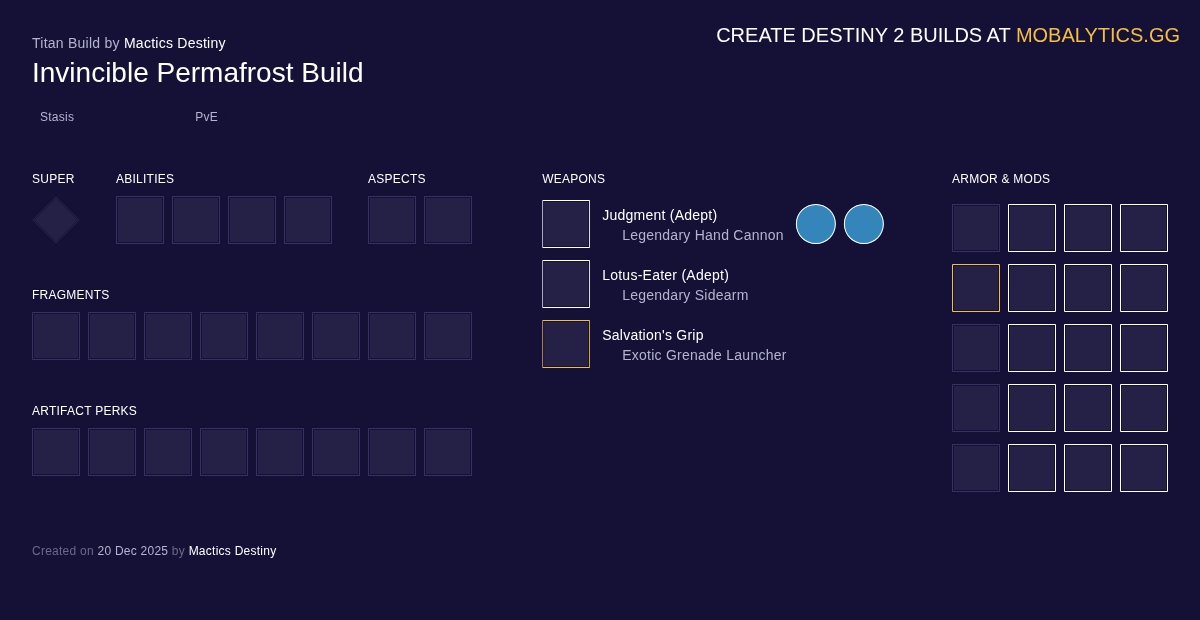1200x620 pixels.
Task: Select the PvE tag
Action: click(206, 117)
